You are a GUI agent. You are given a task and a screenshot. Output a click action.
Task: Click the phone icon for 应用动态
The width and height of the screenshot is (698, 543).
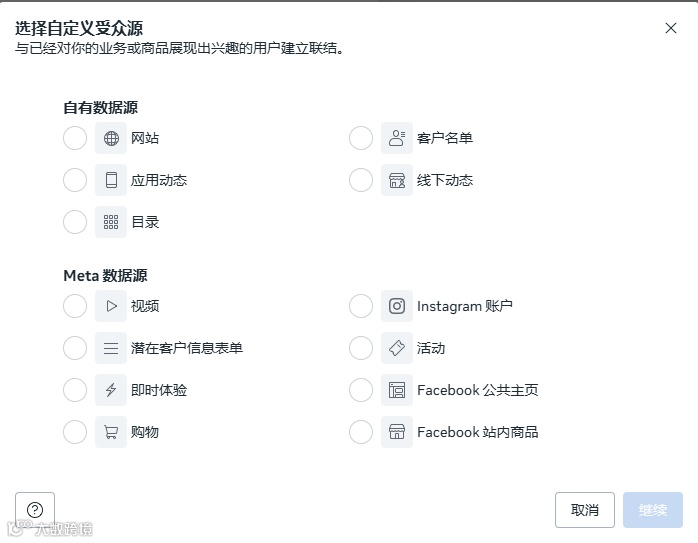[x=111, y=180]
